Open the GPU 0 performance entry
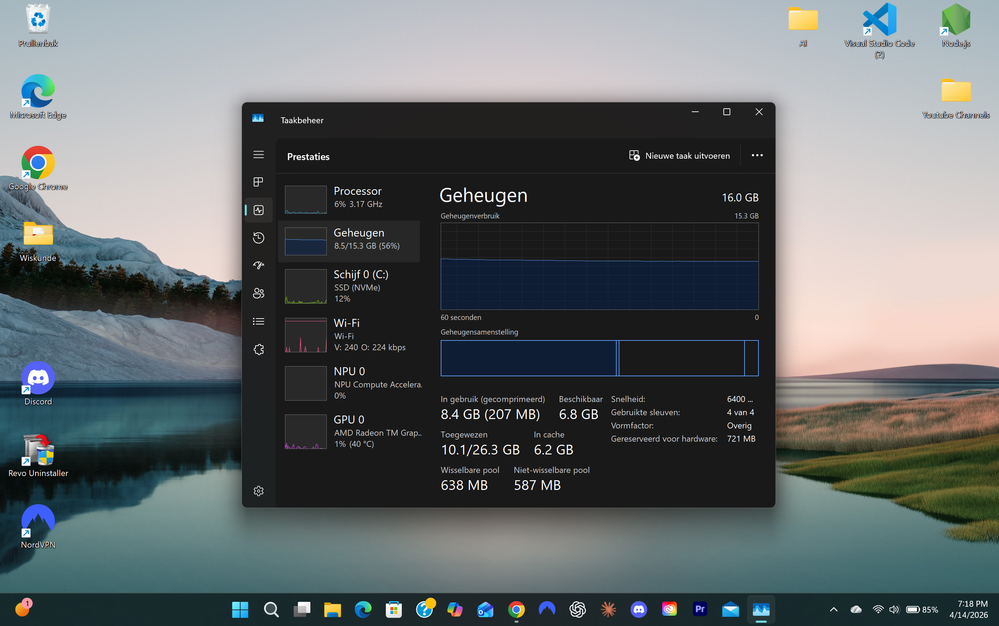The height and width of the screenshot is (626, 999). click(x=348, y=432)
